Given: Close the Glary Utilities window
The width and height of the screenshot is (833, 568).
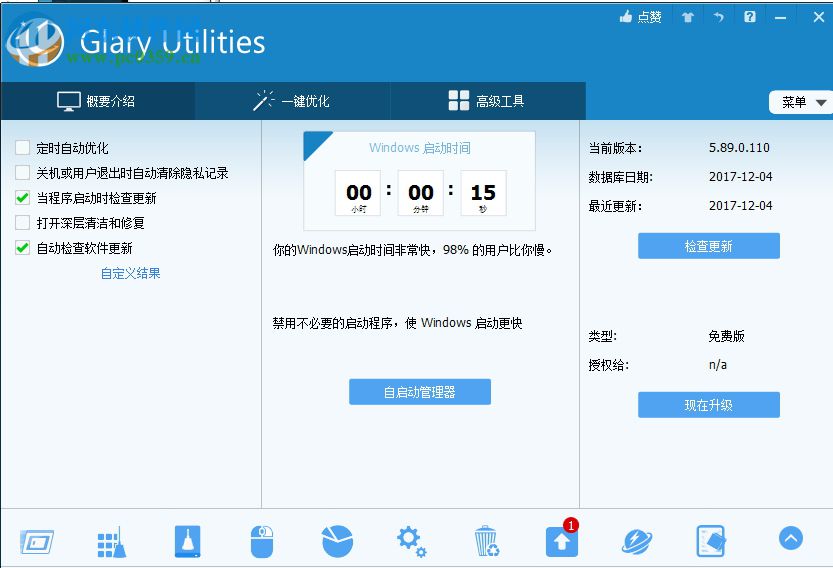Looking at the screenshot, I should [x=819, y=17].
